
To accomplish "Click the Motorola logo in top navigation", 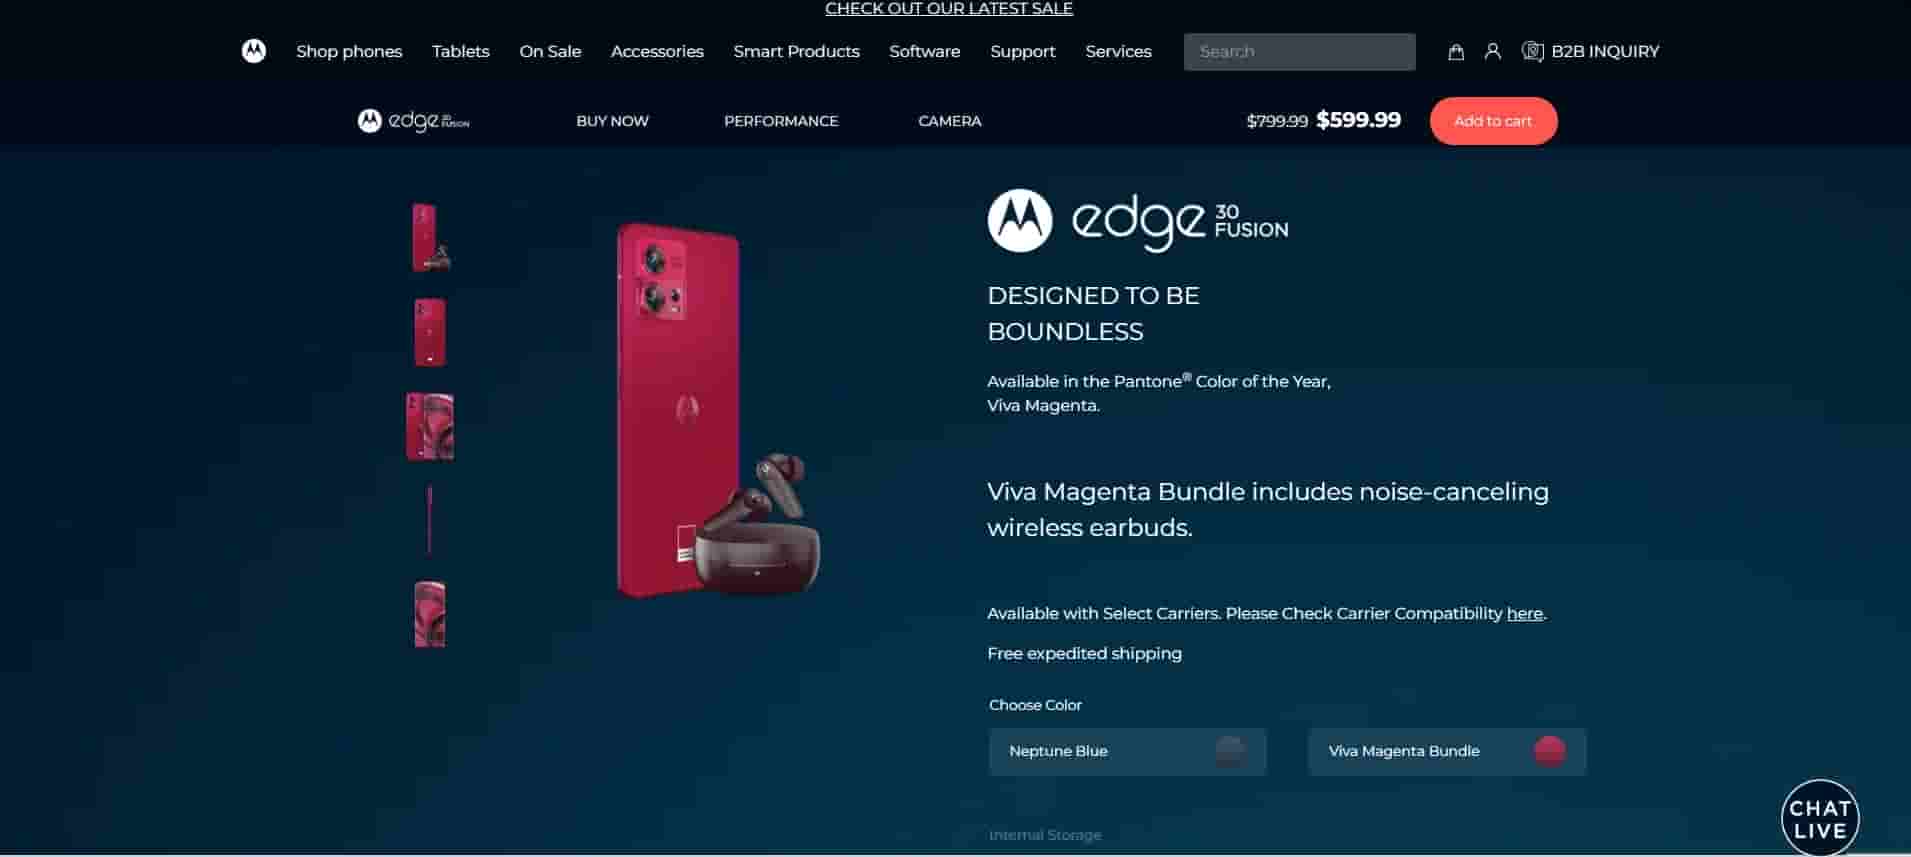I will coord(254,51).
